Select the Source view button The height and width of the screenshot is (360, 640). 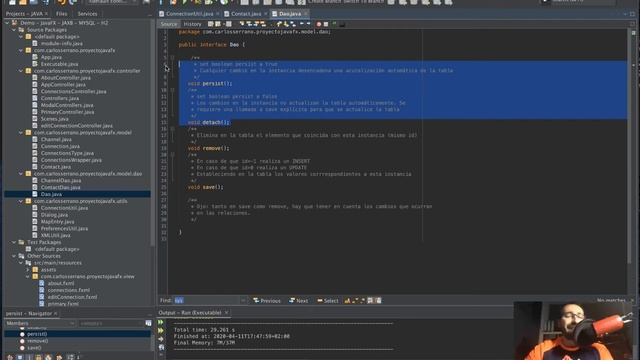[169, 24]
